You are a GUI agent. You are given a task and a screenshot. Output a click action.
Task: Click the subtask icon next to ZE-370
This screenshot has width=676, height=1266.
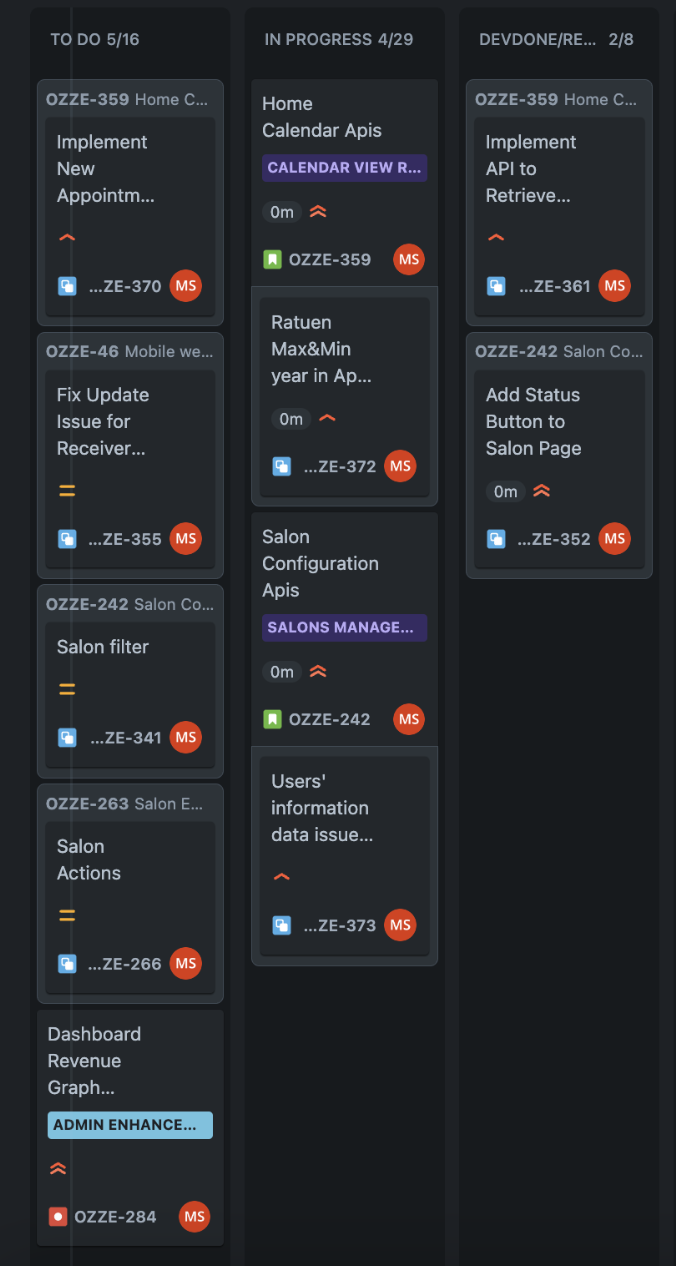coord(67,286)
